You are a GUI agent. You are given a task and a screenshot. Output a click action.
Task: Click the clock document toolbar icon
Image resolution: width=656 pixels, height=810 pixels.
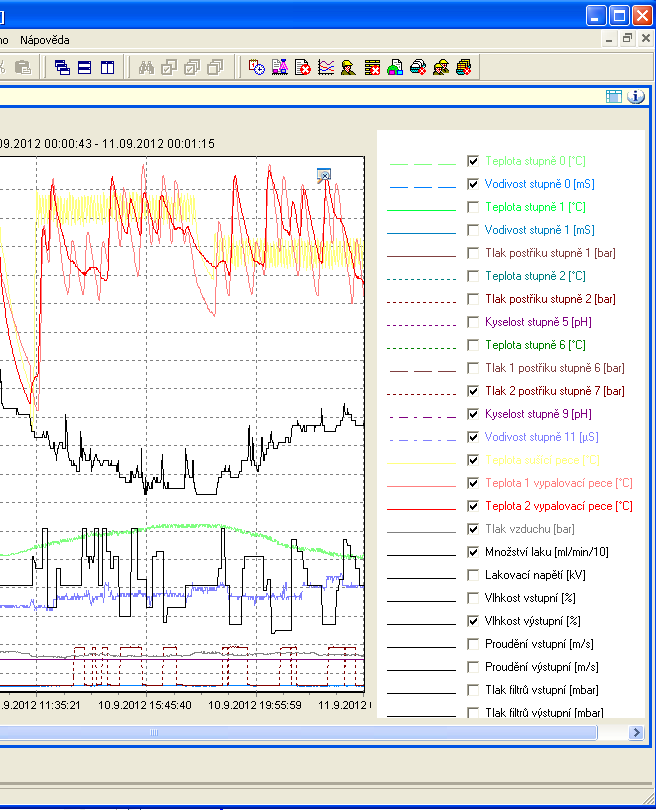[x=256, y=67]
